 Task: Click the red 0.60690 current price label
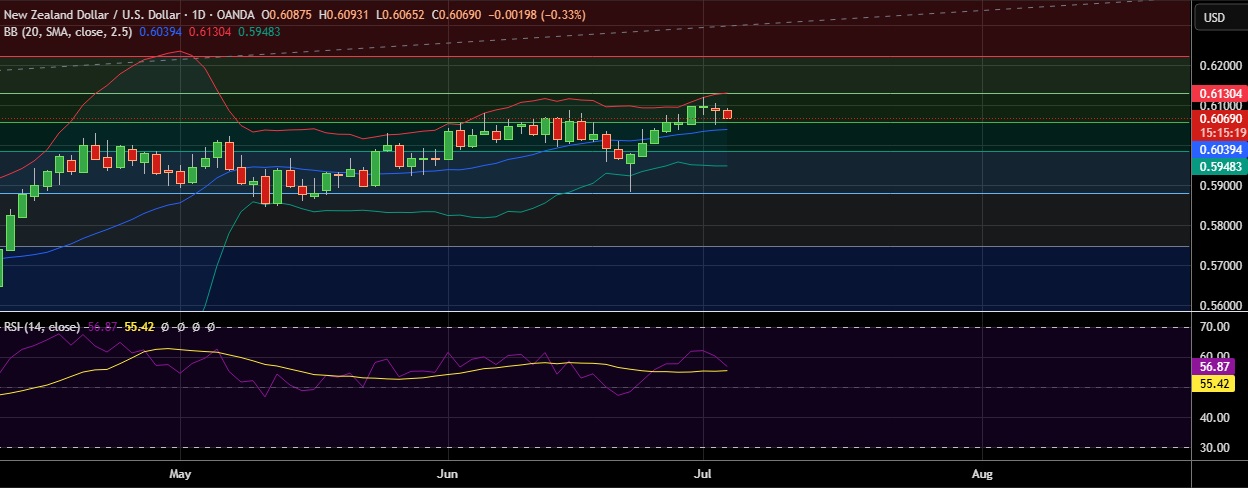(1220, 118)
